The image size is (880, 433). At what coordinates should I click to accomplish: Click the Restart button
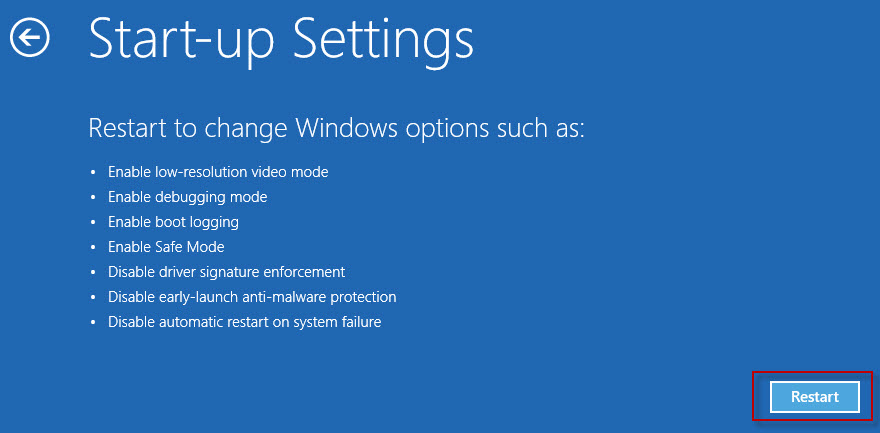814,397
